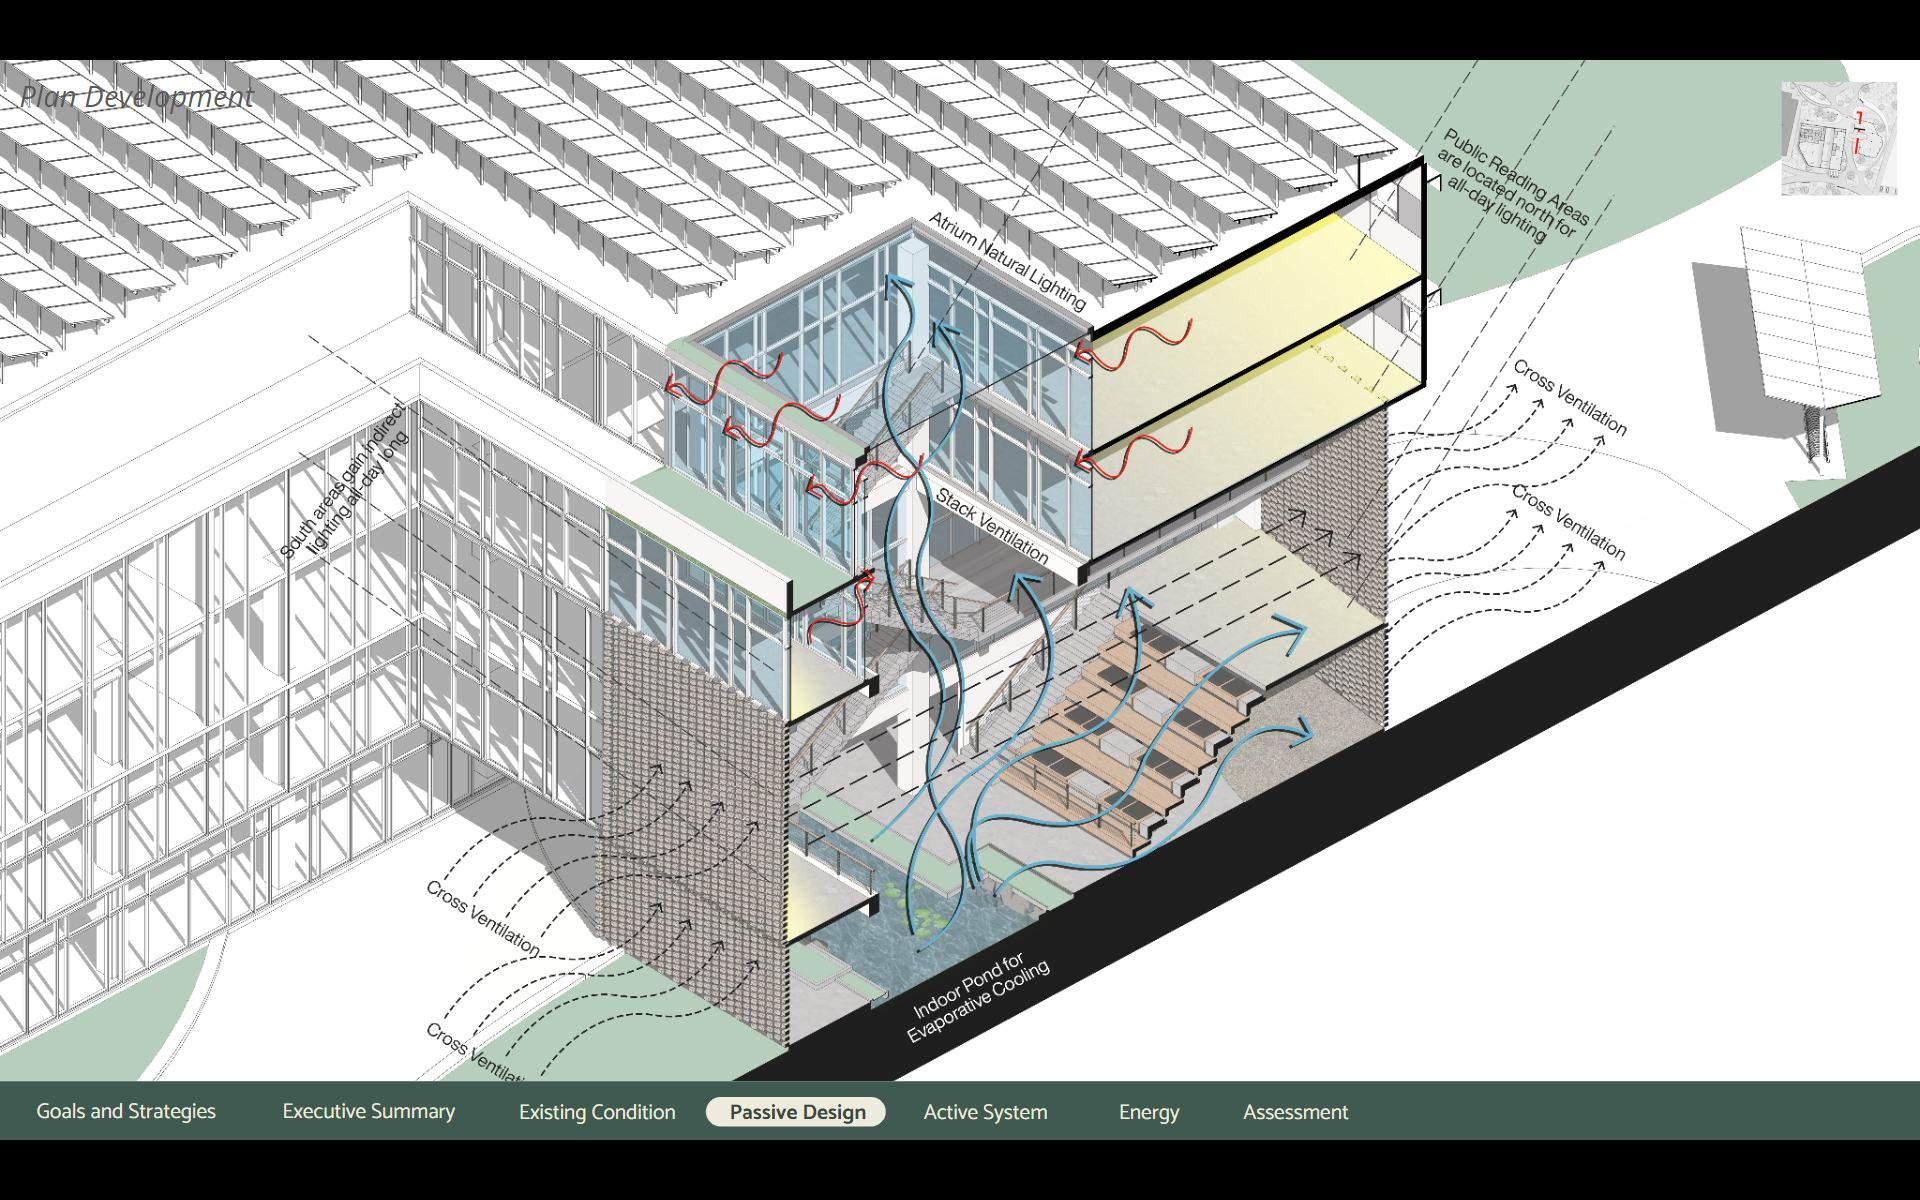Select the Stack Ventilation annotation
1920x1200 pixels.
992,526
